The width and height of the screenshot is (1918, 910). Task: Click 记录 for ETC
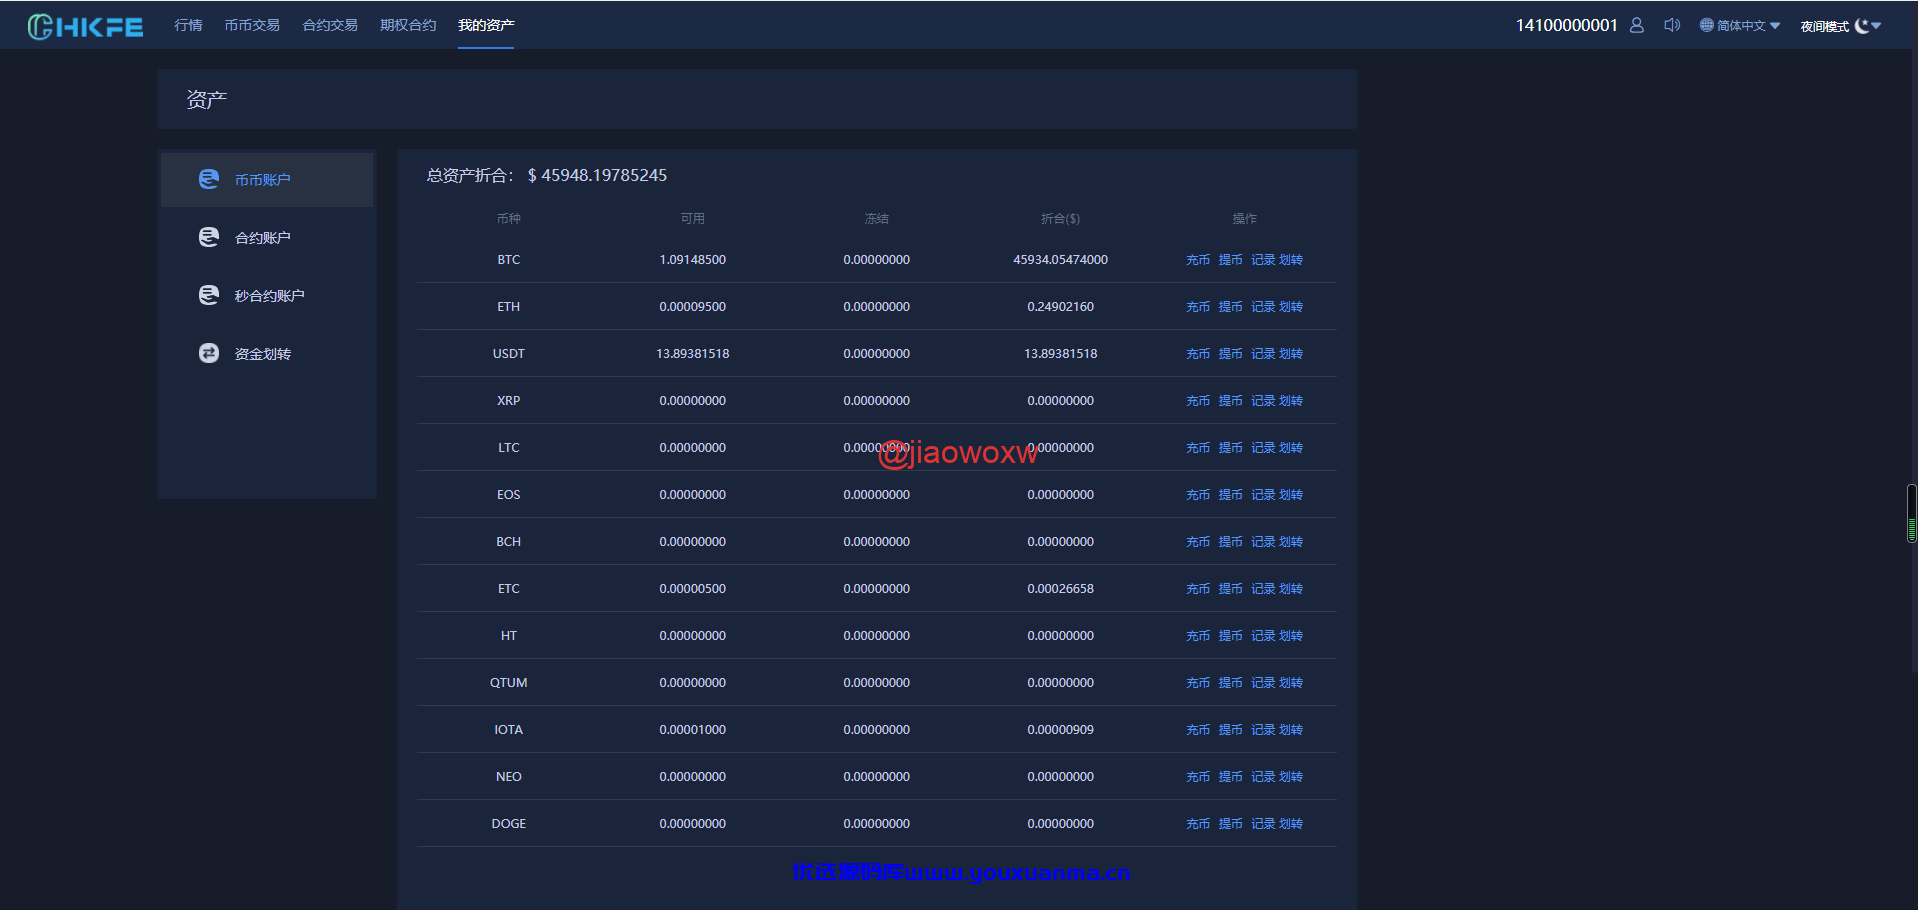pyautogui.click(x=1263, y=589)
